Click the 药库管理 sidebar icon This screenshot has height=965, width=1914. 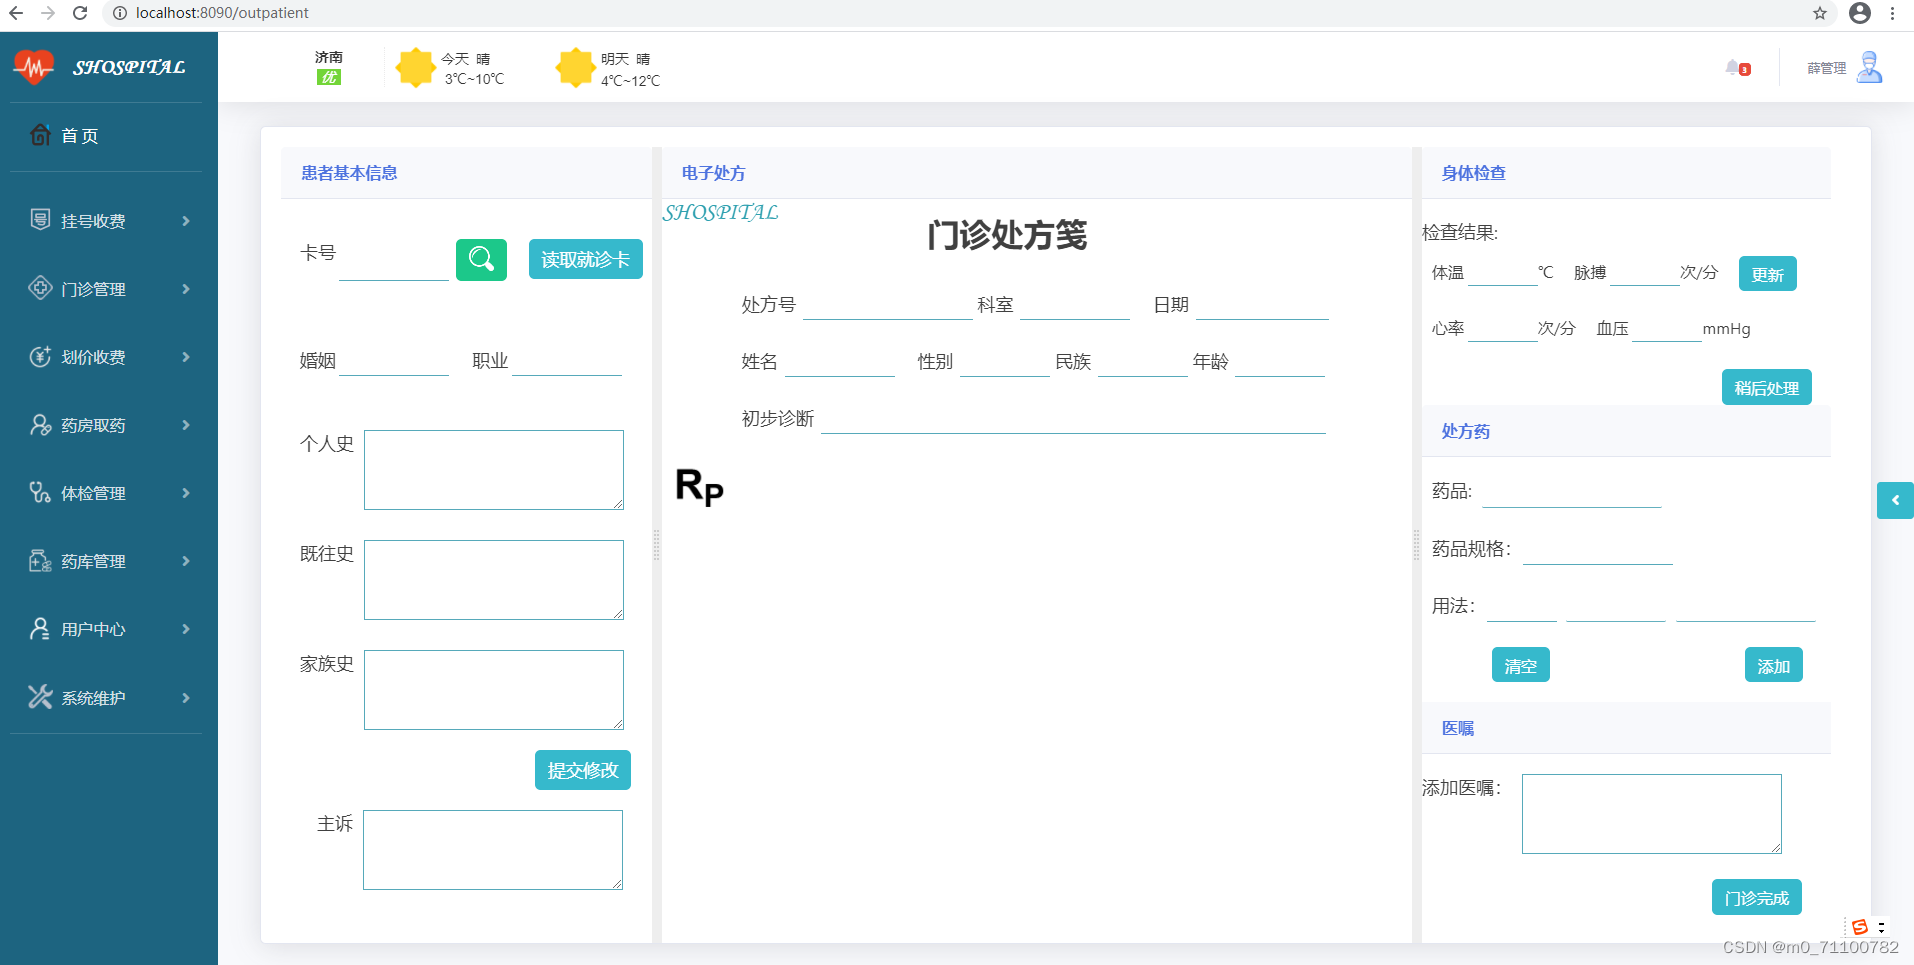40,560
